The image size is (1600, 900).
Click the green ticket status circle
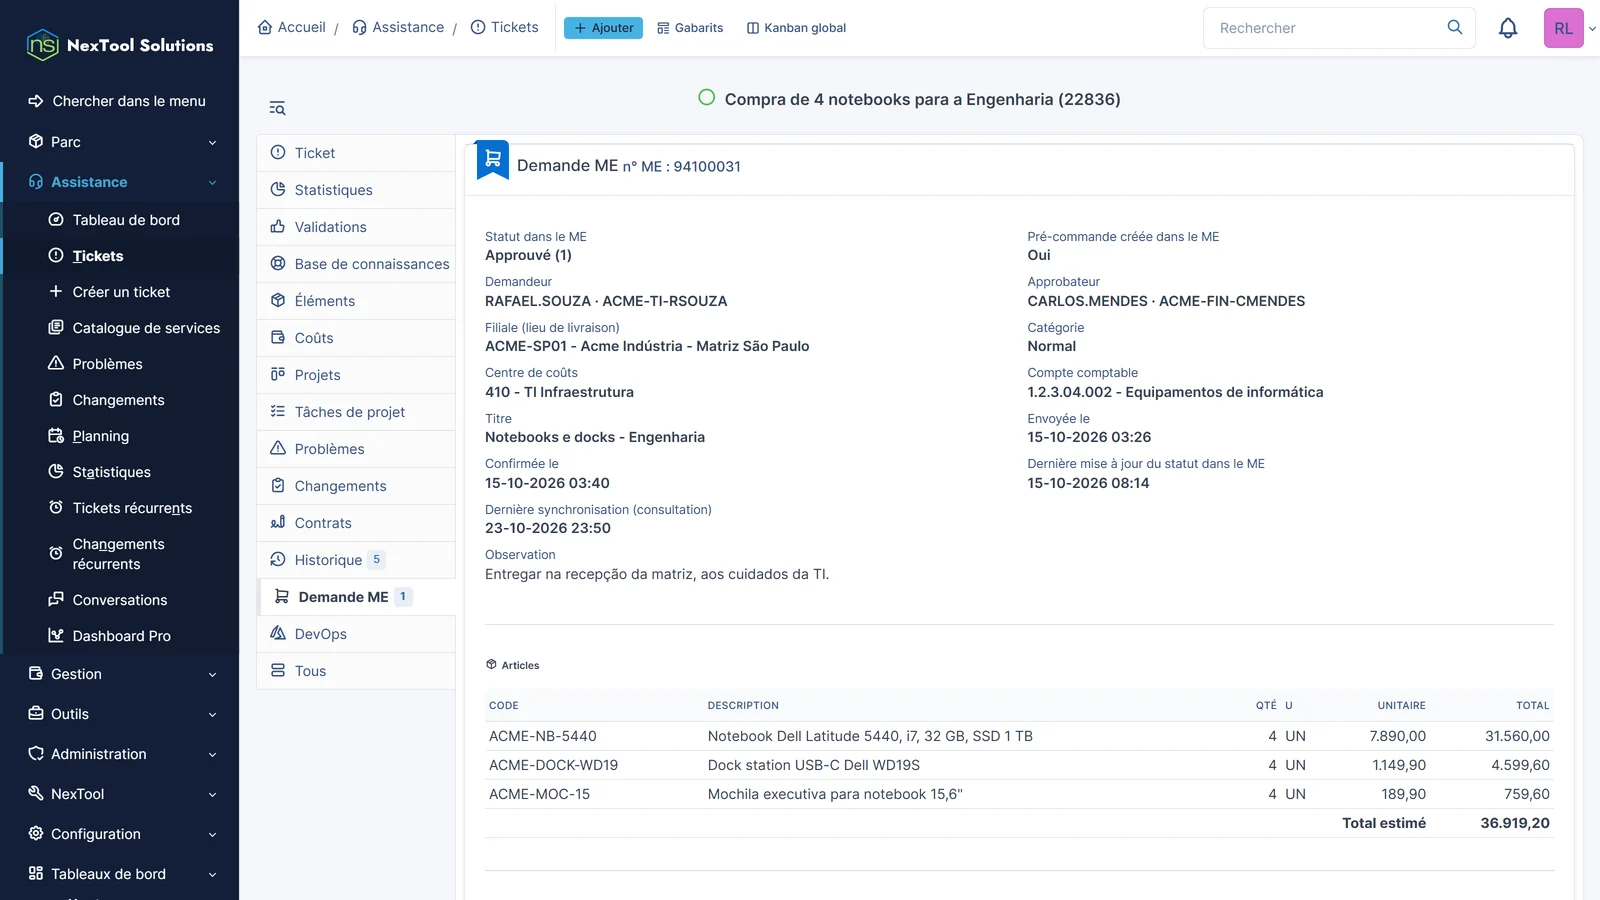pos(707,98)
